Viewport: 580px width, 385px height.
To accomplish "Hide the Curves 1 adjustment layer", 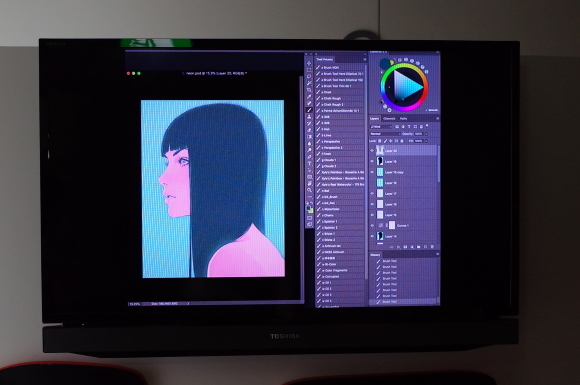I will pyautogui.click(x=372, y=225).
